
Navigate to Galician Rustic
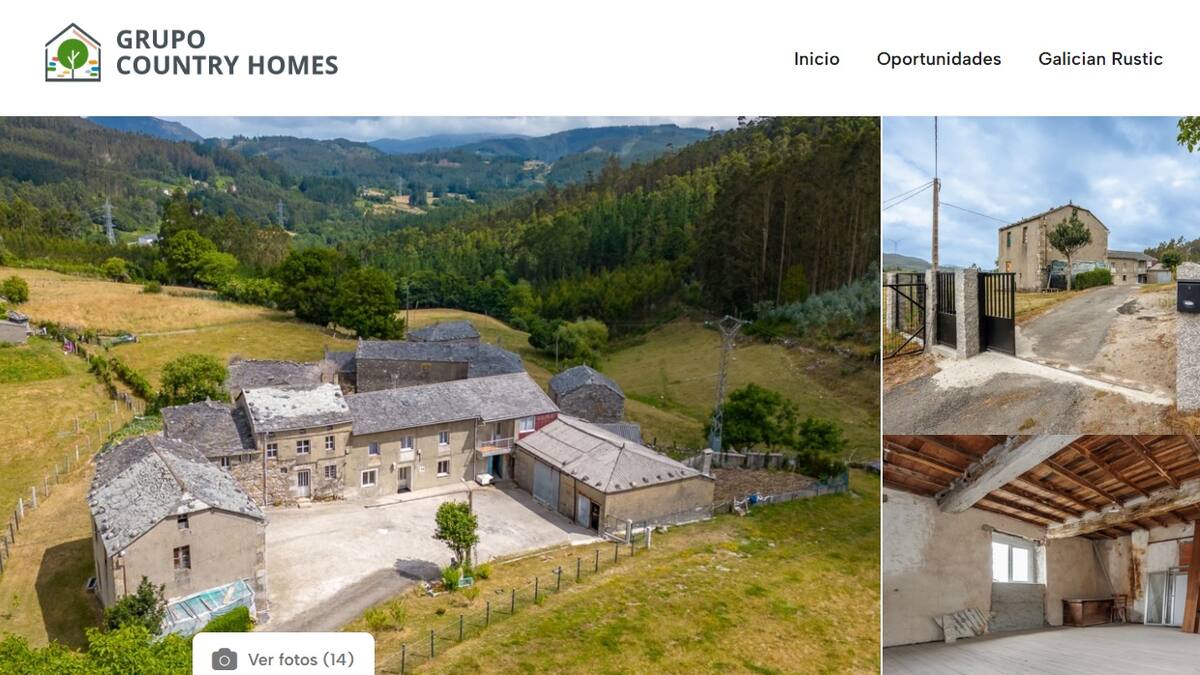click(1100, 59)
